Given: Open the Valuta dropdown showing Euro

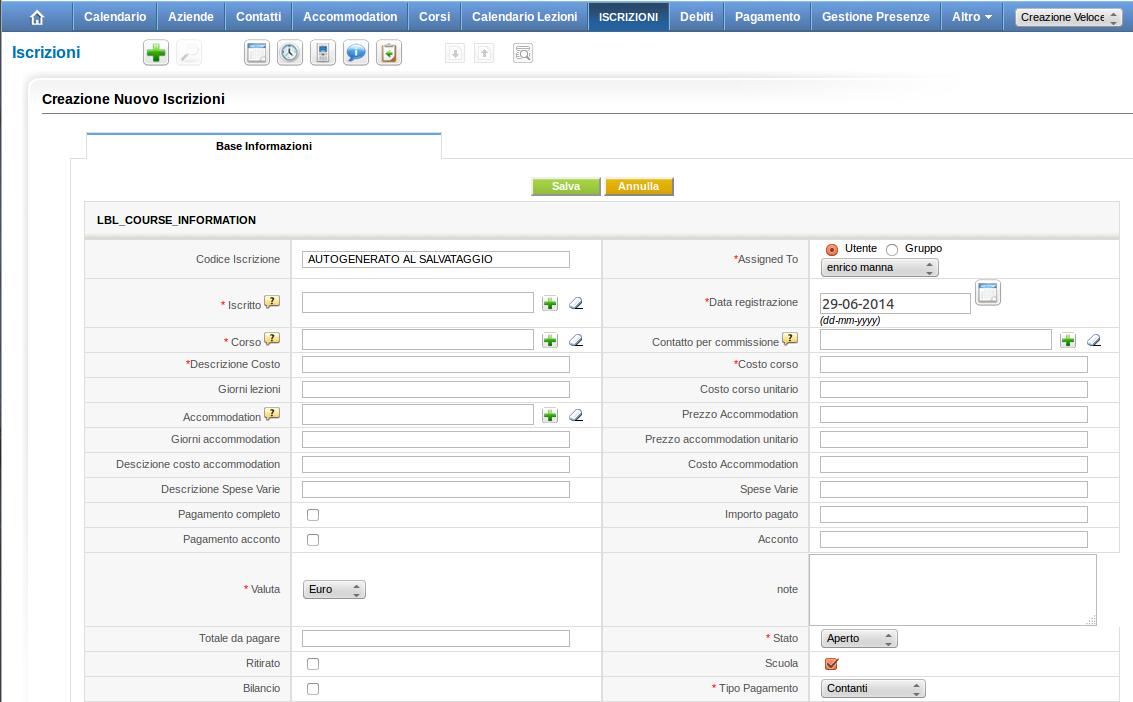Looking at the screenshot, I should (x=334, y=590).
